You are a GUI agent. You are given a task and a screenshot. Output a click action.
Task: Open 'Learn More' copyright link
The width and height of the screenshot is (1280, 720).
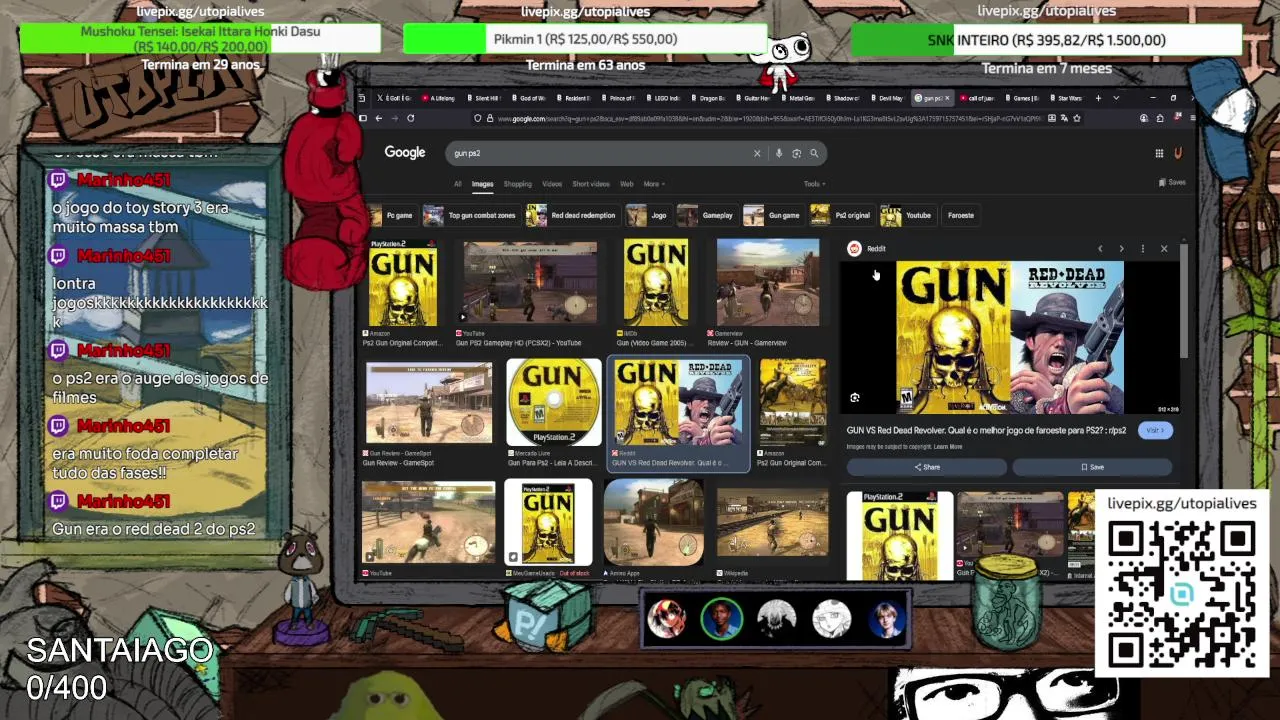pyautogui.click(x=948, y=447)
